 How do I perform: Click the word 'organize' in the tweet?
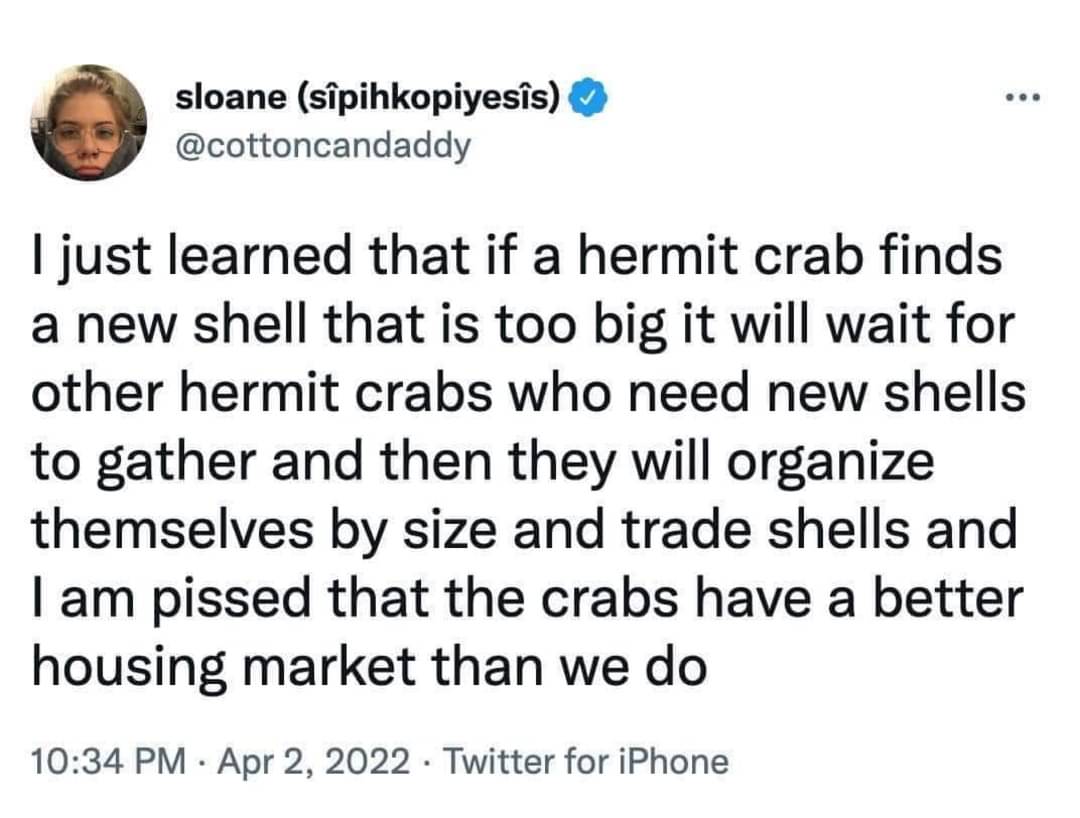point(831,465)
